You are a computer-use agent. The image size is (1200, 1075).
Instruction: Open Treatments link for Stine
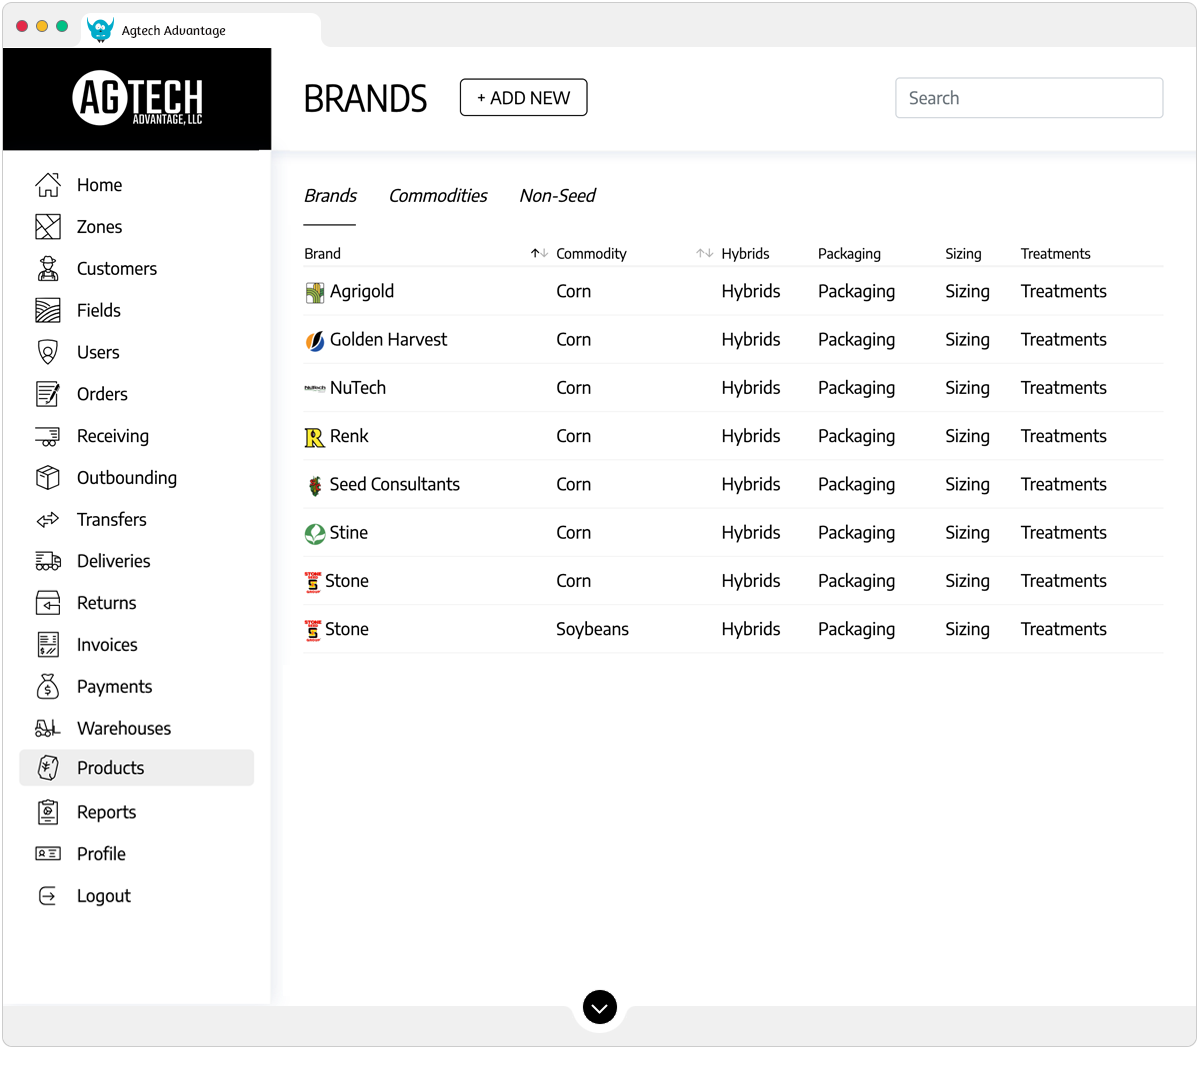1063,532
